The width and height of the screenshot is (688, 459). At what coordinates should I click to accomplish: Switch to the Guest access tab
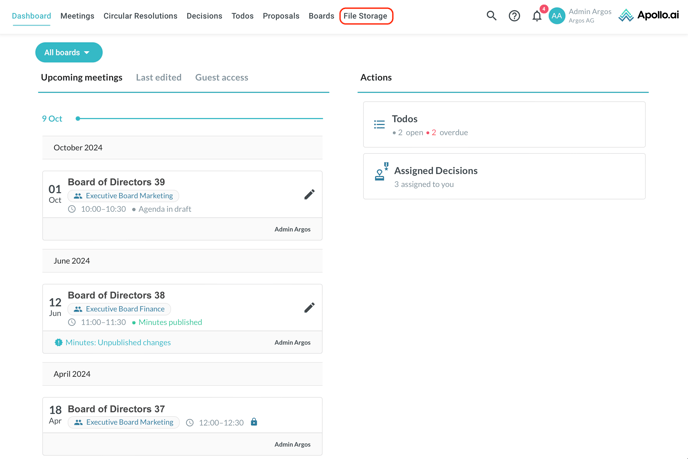point(221,77)
